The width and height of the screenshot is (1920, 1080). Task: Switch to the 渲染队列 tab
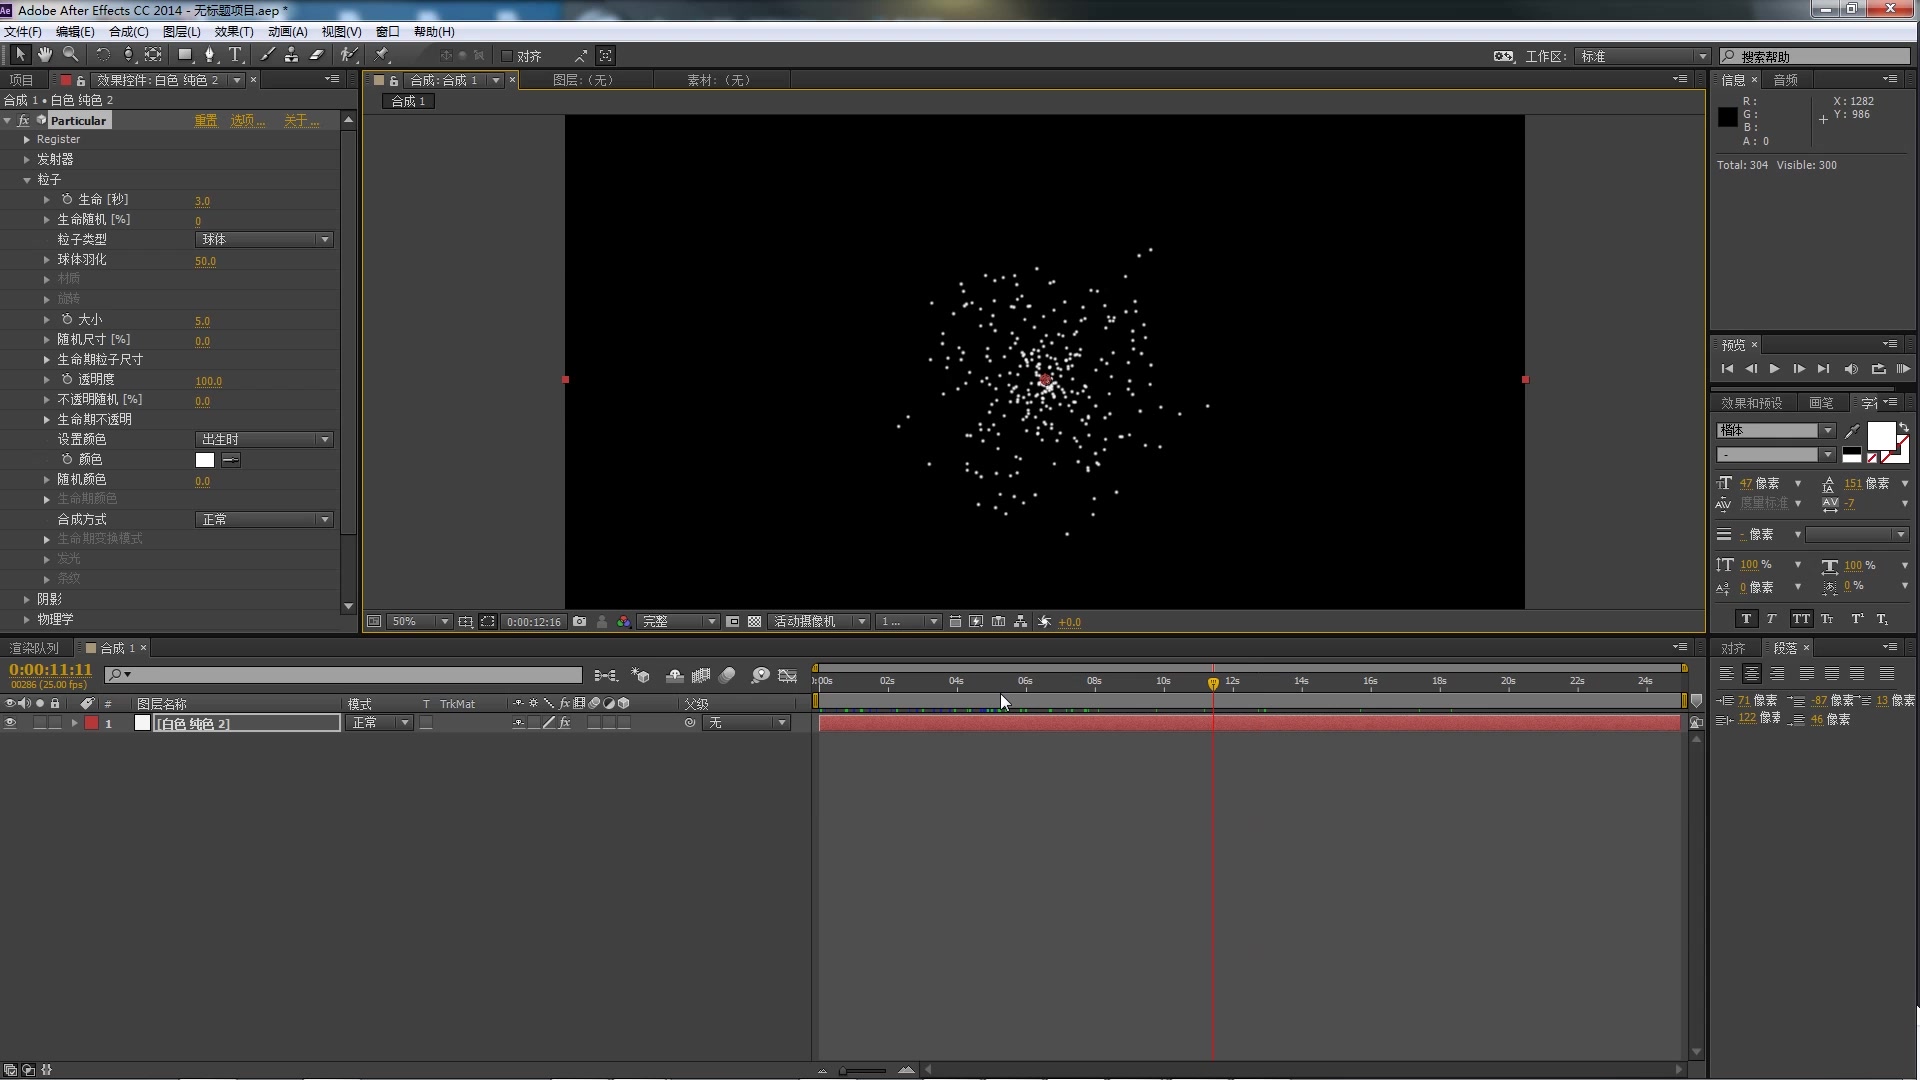pyautogui.click(x=34, y=648)
